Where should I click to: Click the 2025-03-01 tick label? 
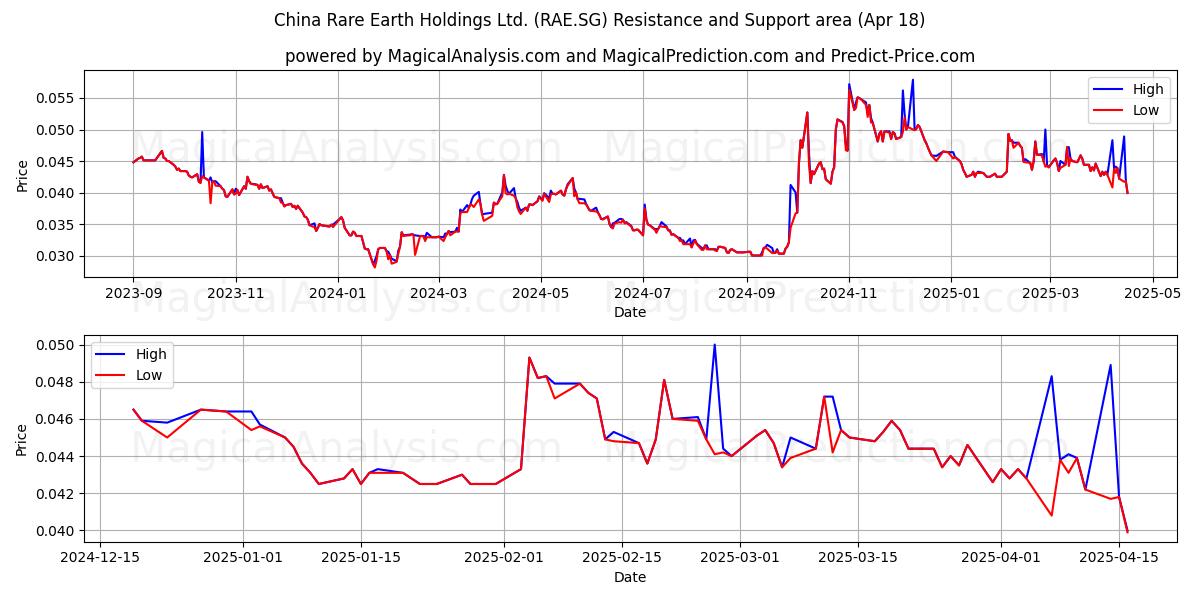(x=740, y=558)
